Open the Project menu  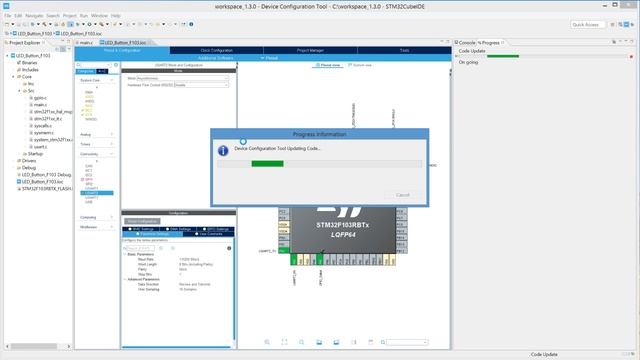tap(69, 16)
